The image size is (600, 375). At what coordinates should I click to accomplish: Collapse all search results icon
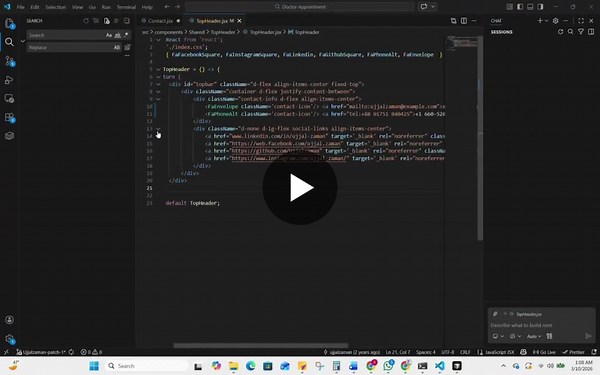click(127, 21)
